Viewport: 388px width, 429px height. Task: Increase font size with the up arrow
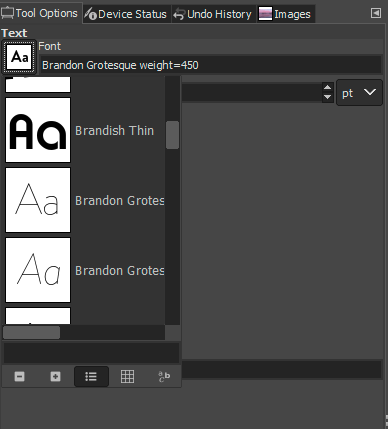click(x=328, y=88)
